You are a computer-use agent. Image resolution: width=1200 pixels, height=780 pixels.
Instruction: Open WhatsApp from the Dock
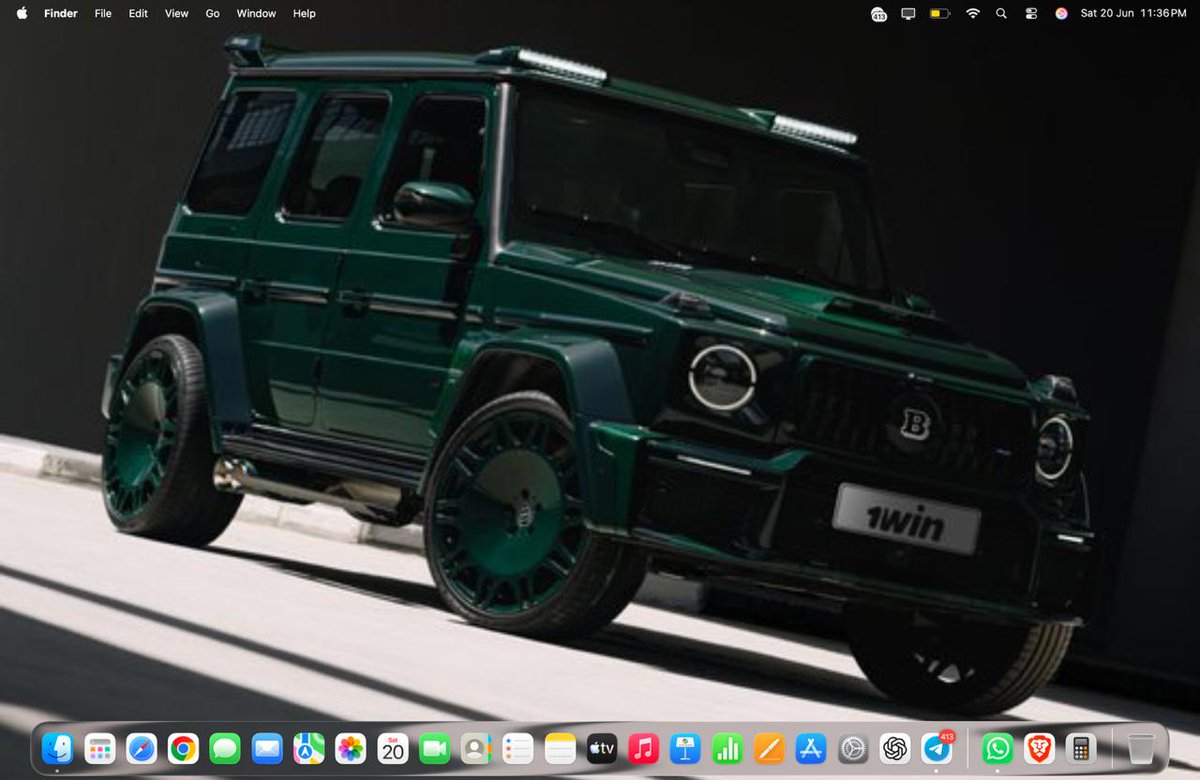[997, 748]
